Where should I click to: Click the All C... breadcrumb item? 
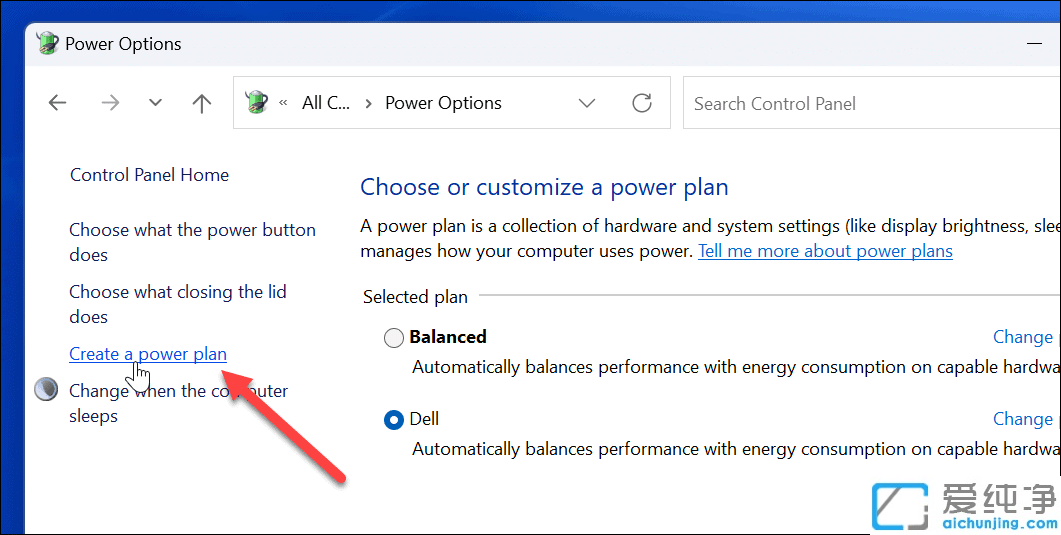(326, 103)
